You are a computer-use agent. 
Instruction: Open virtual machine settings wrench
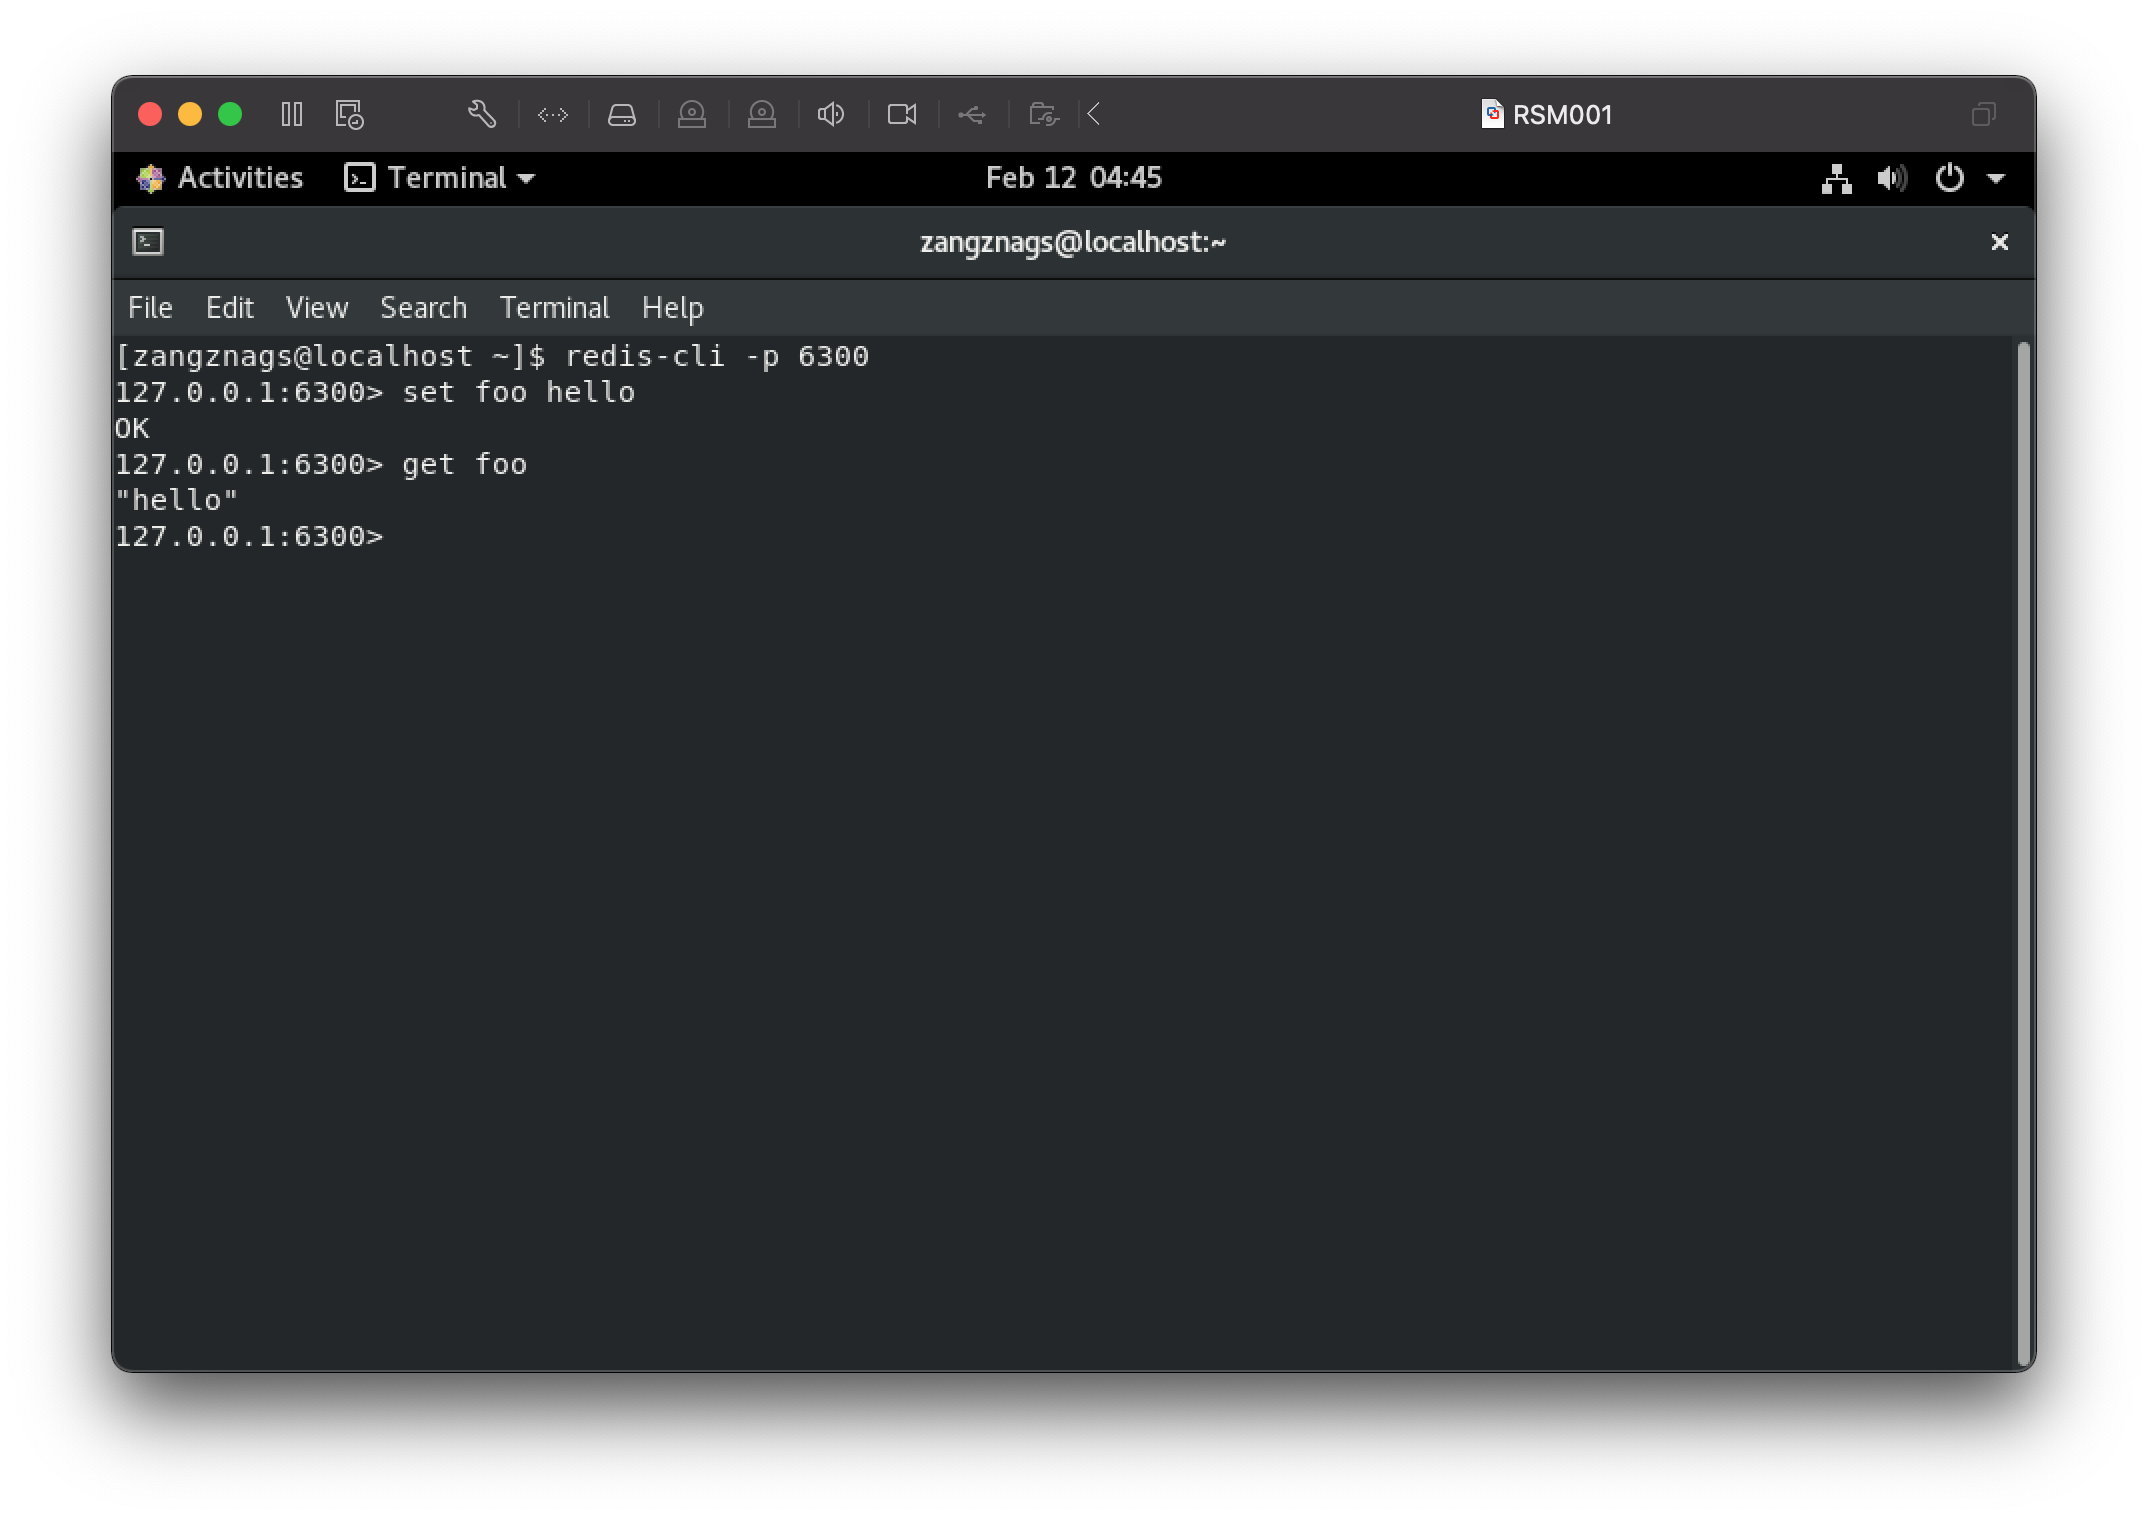click(482, 115)
